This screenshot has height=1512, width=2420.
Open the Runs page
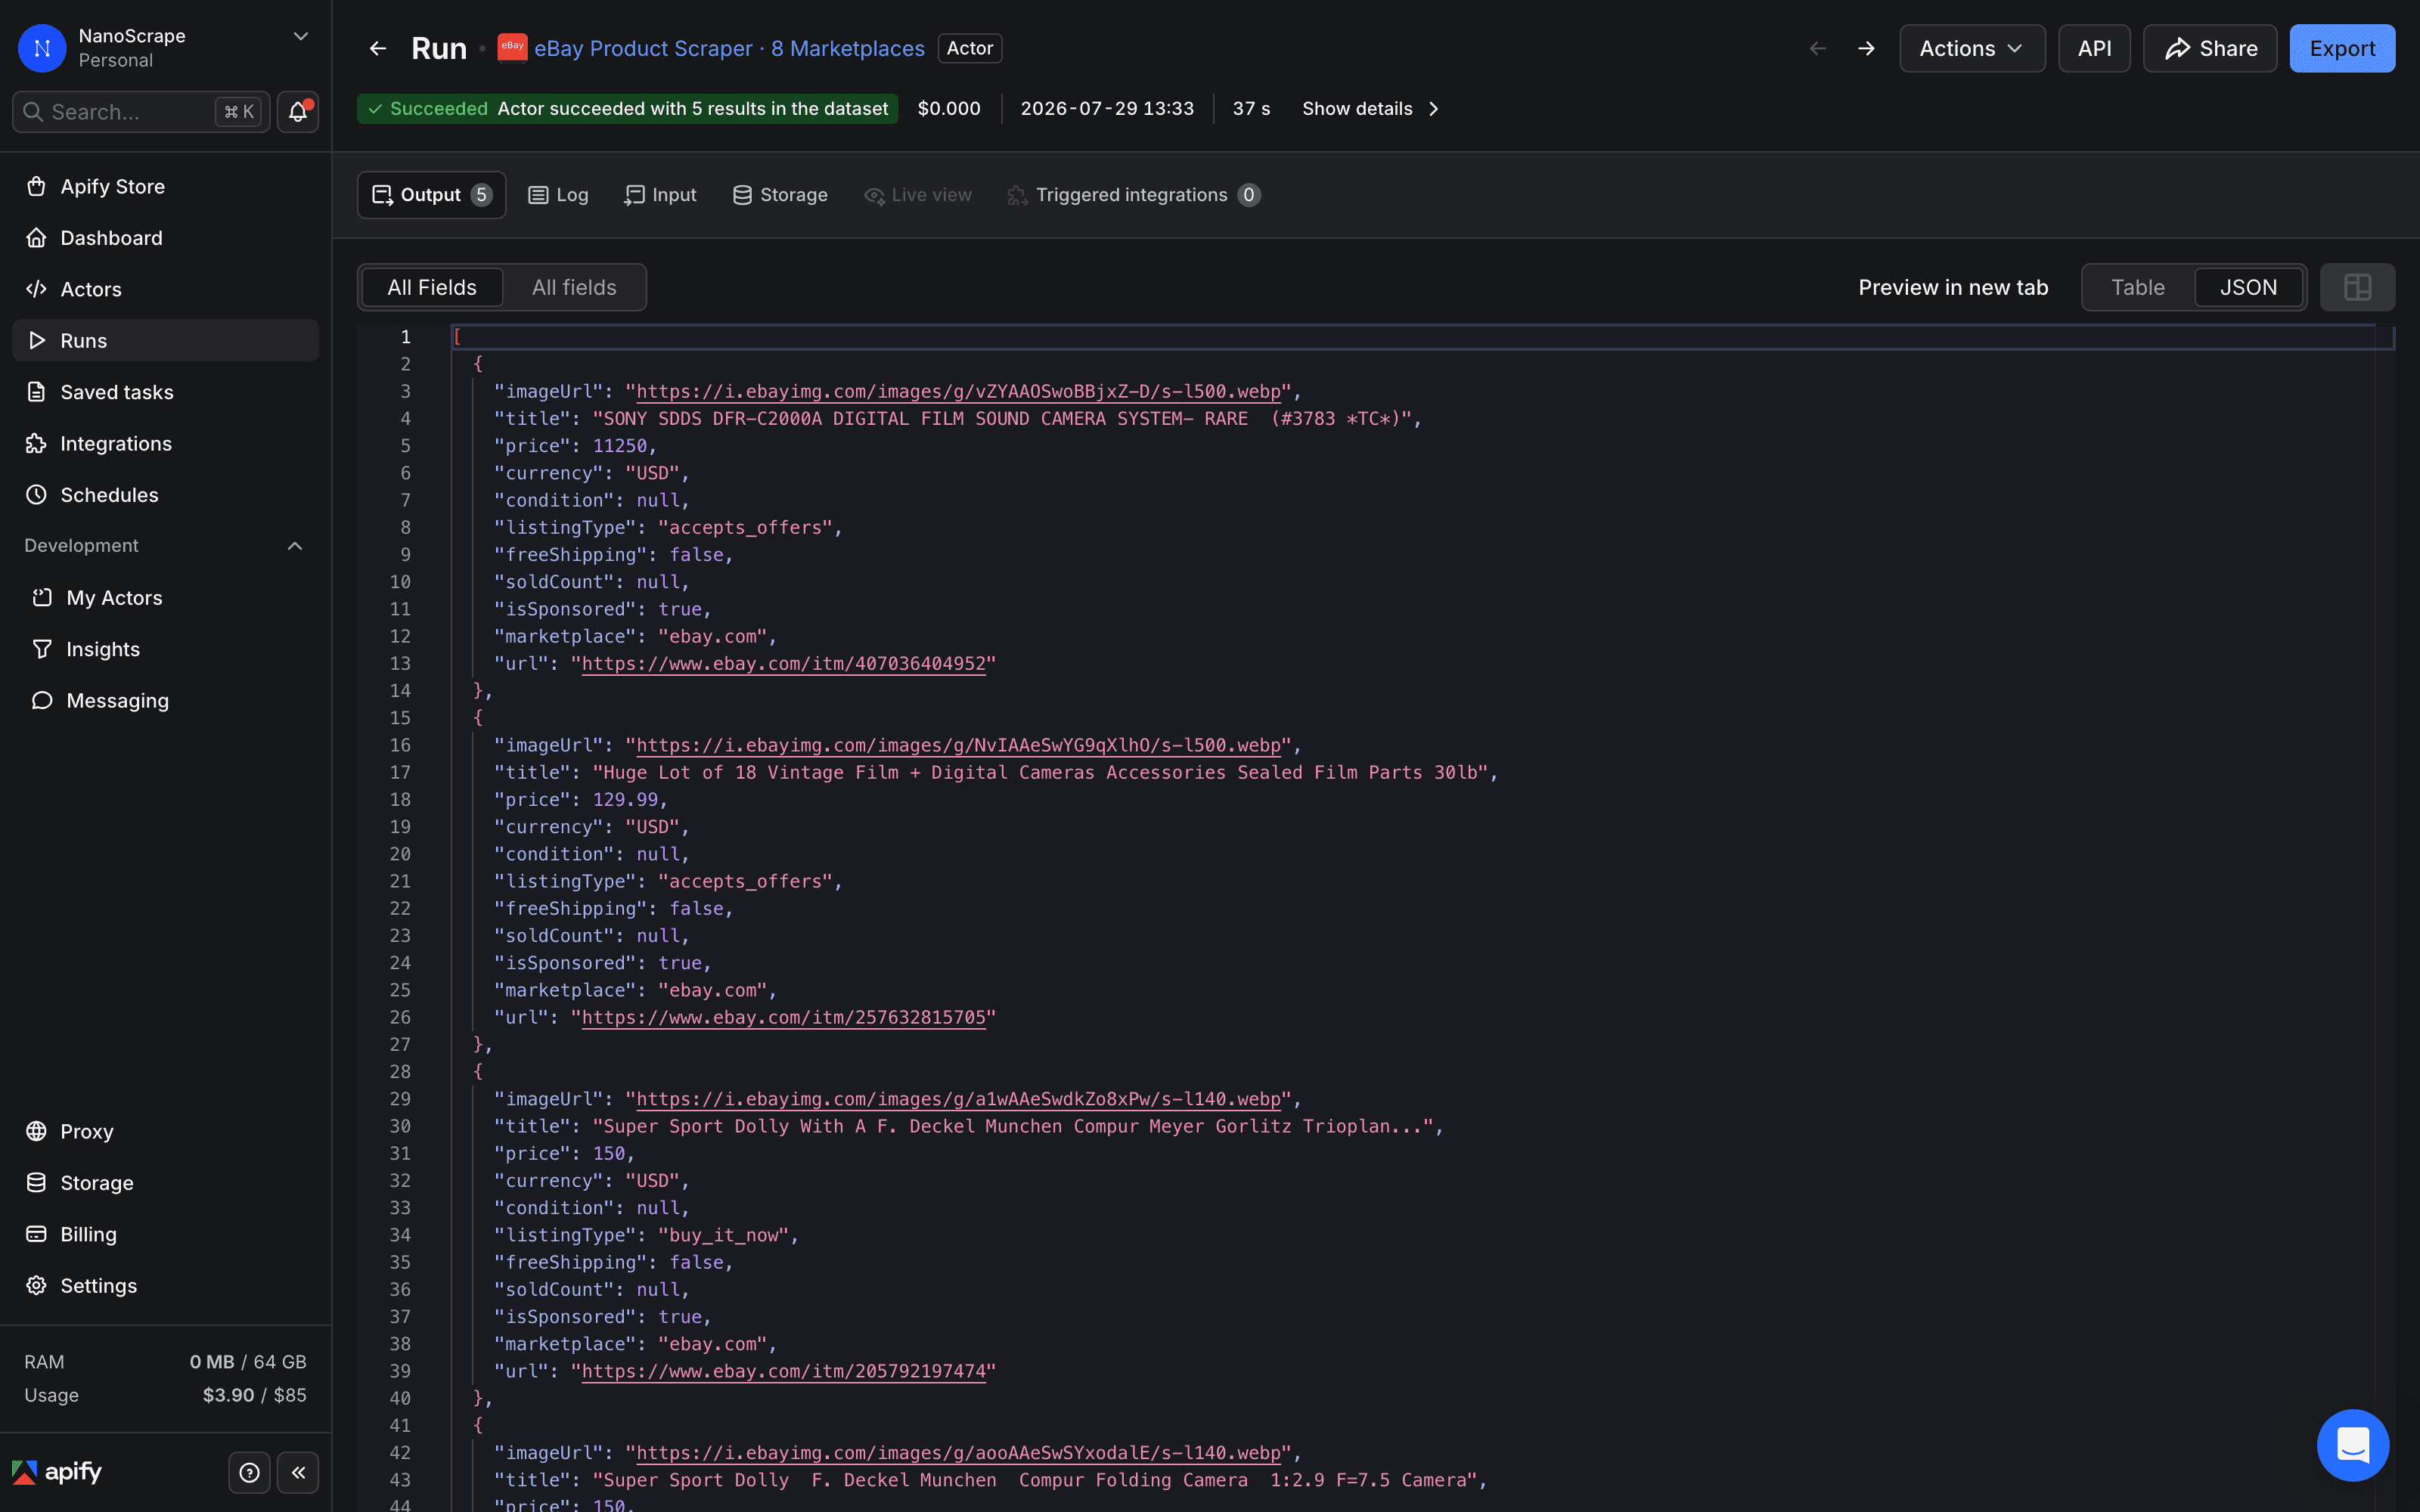tap(165, 340)
